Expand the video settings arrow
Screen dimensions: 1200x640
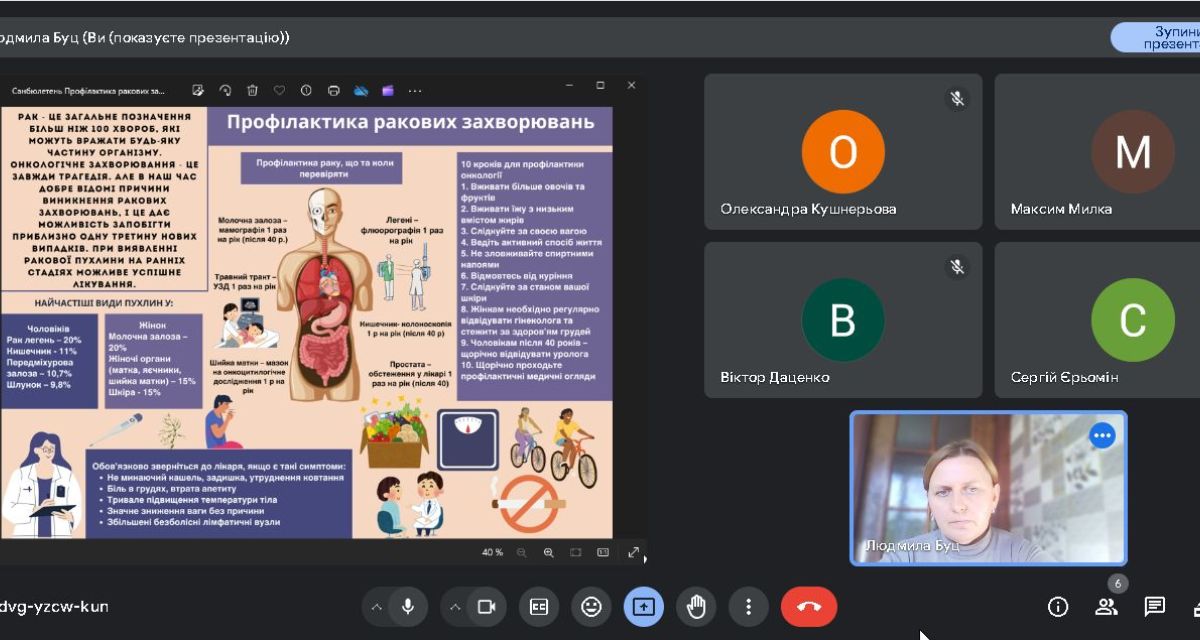coord(456,607)
